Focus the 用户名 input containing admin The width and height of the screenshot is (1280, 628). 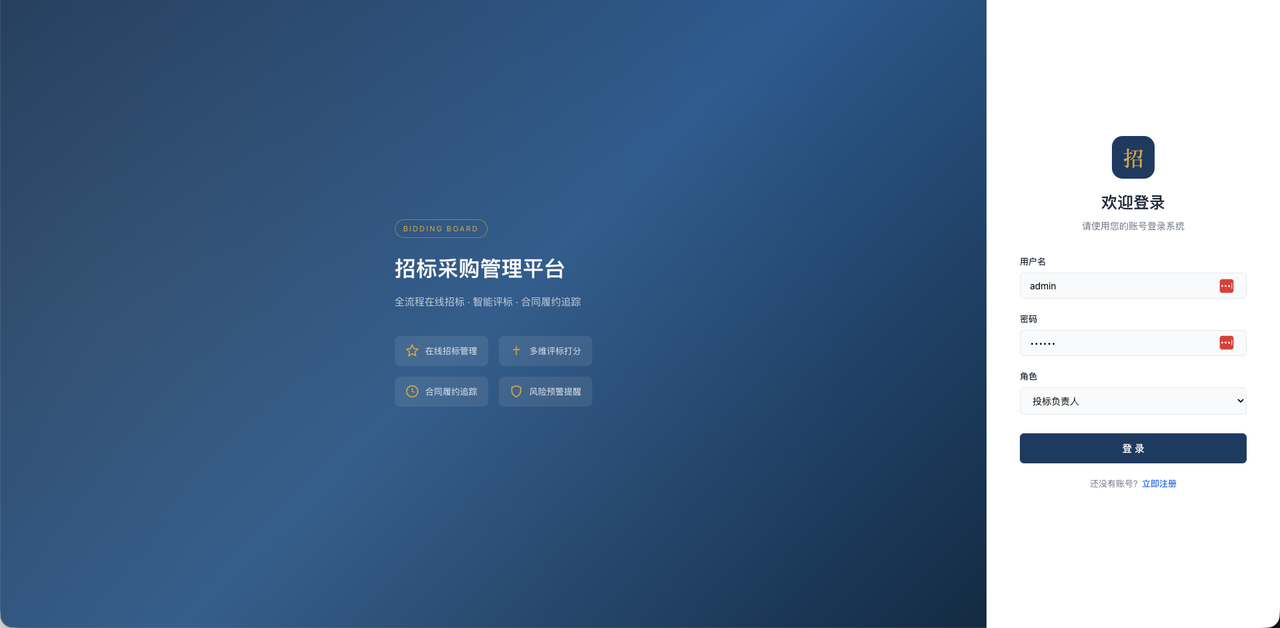1133,286
